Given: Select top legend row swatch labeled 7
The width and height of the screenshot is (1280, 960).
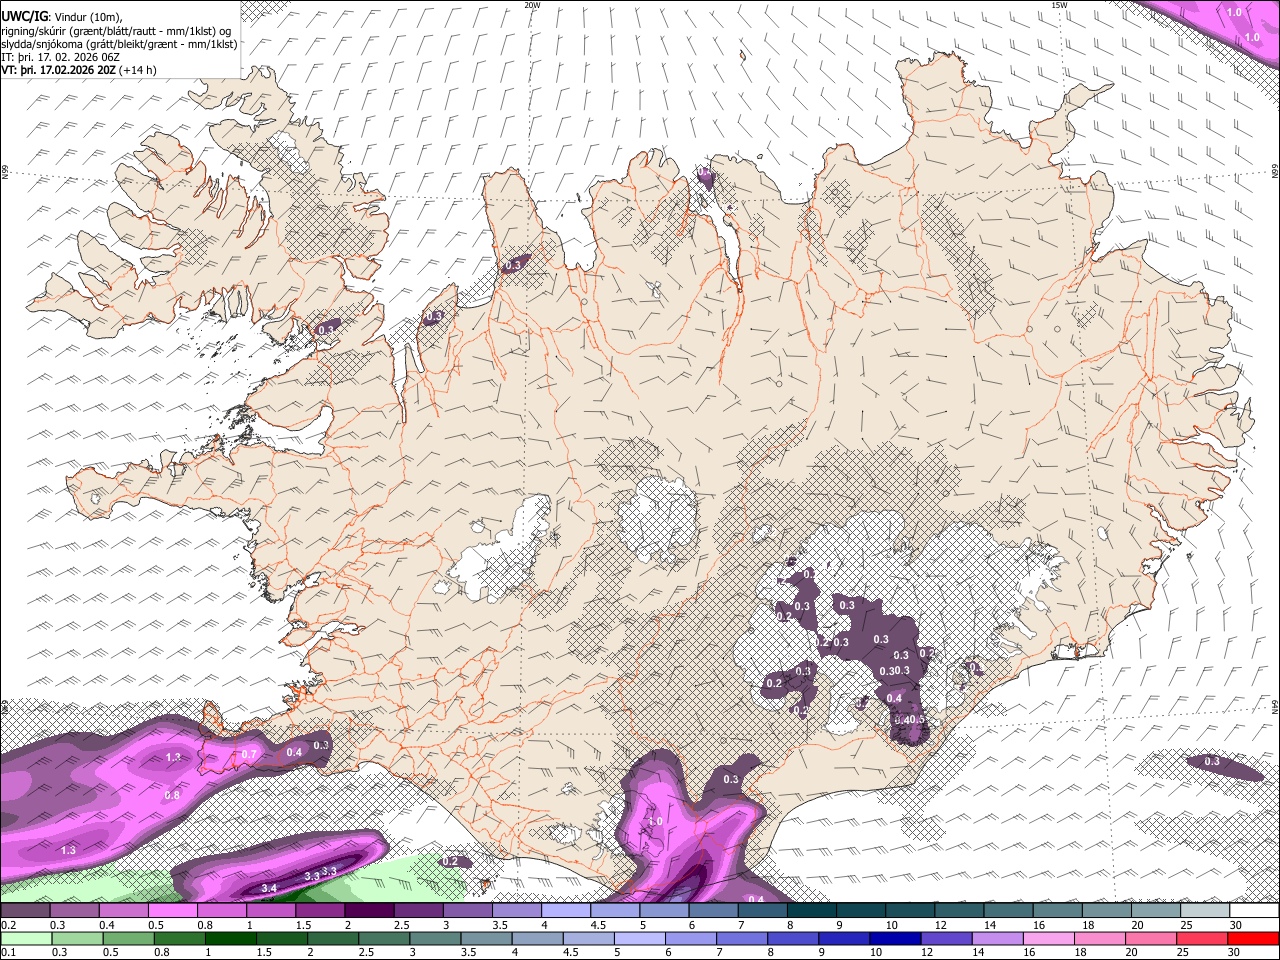Looking at the screenshot, I should pos(761,911).
